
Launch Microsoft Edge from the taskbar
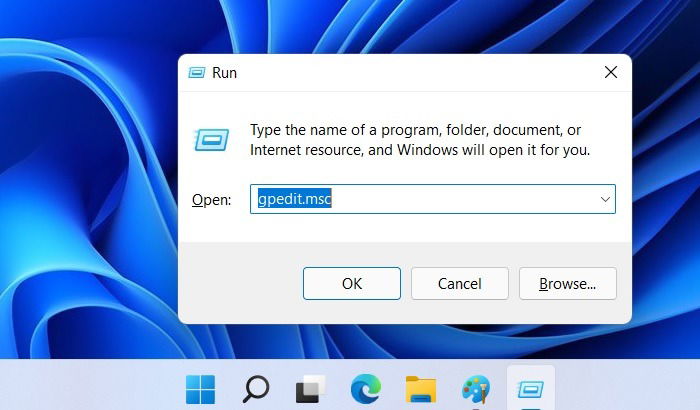[x=366, y=389]
